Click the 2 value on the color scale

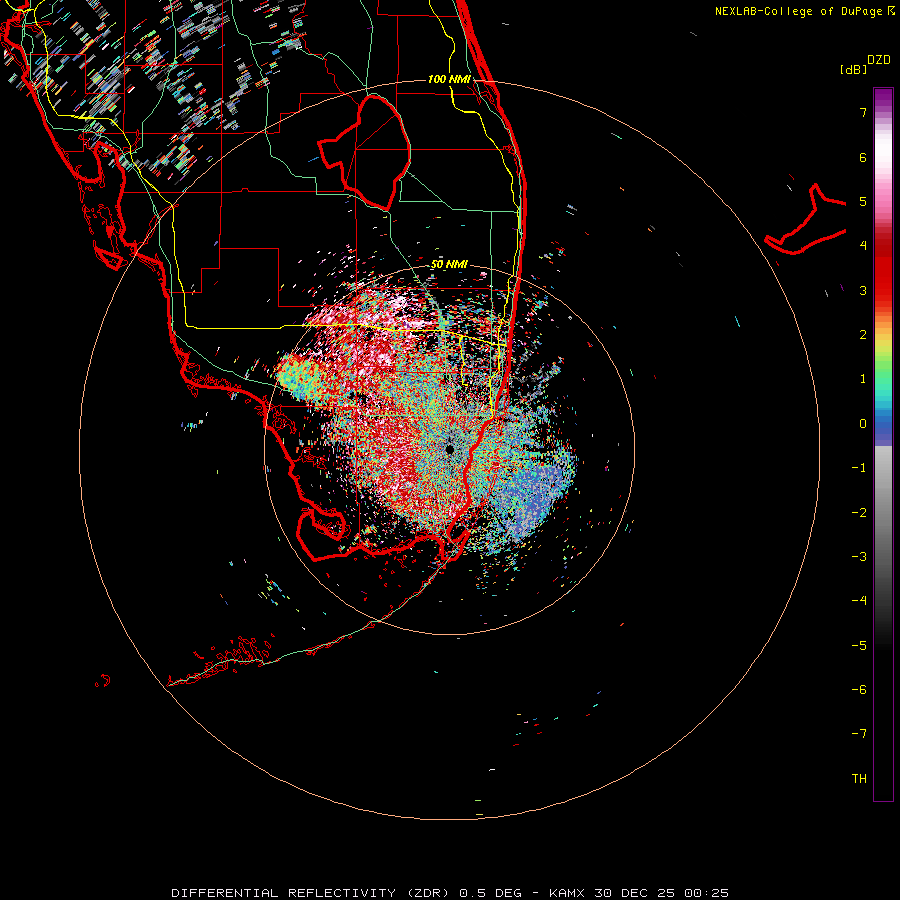[863, 335]
